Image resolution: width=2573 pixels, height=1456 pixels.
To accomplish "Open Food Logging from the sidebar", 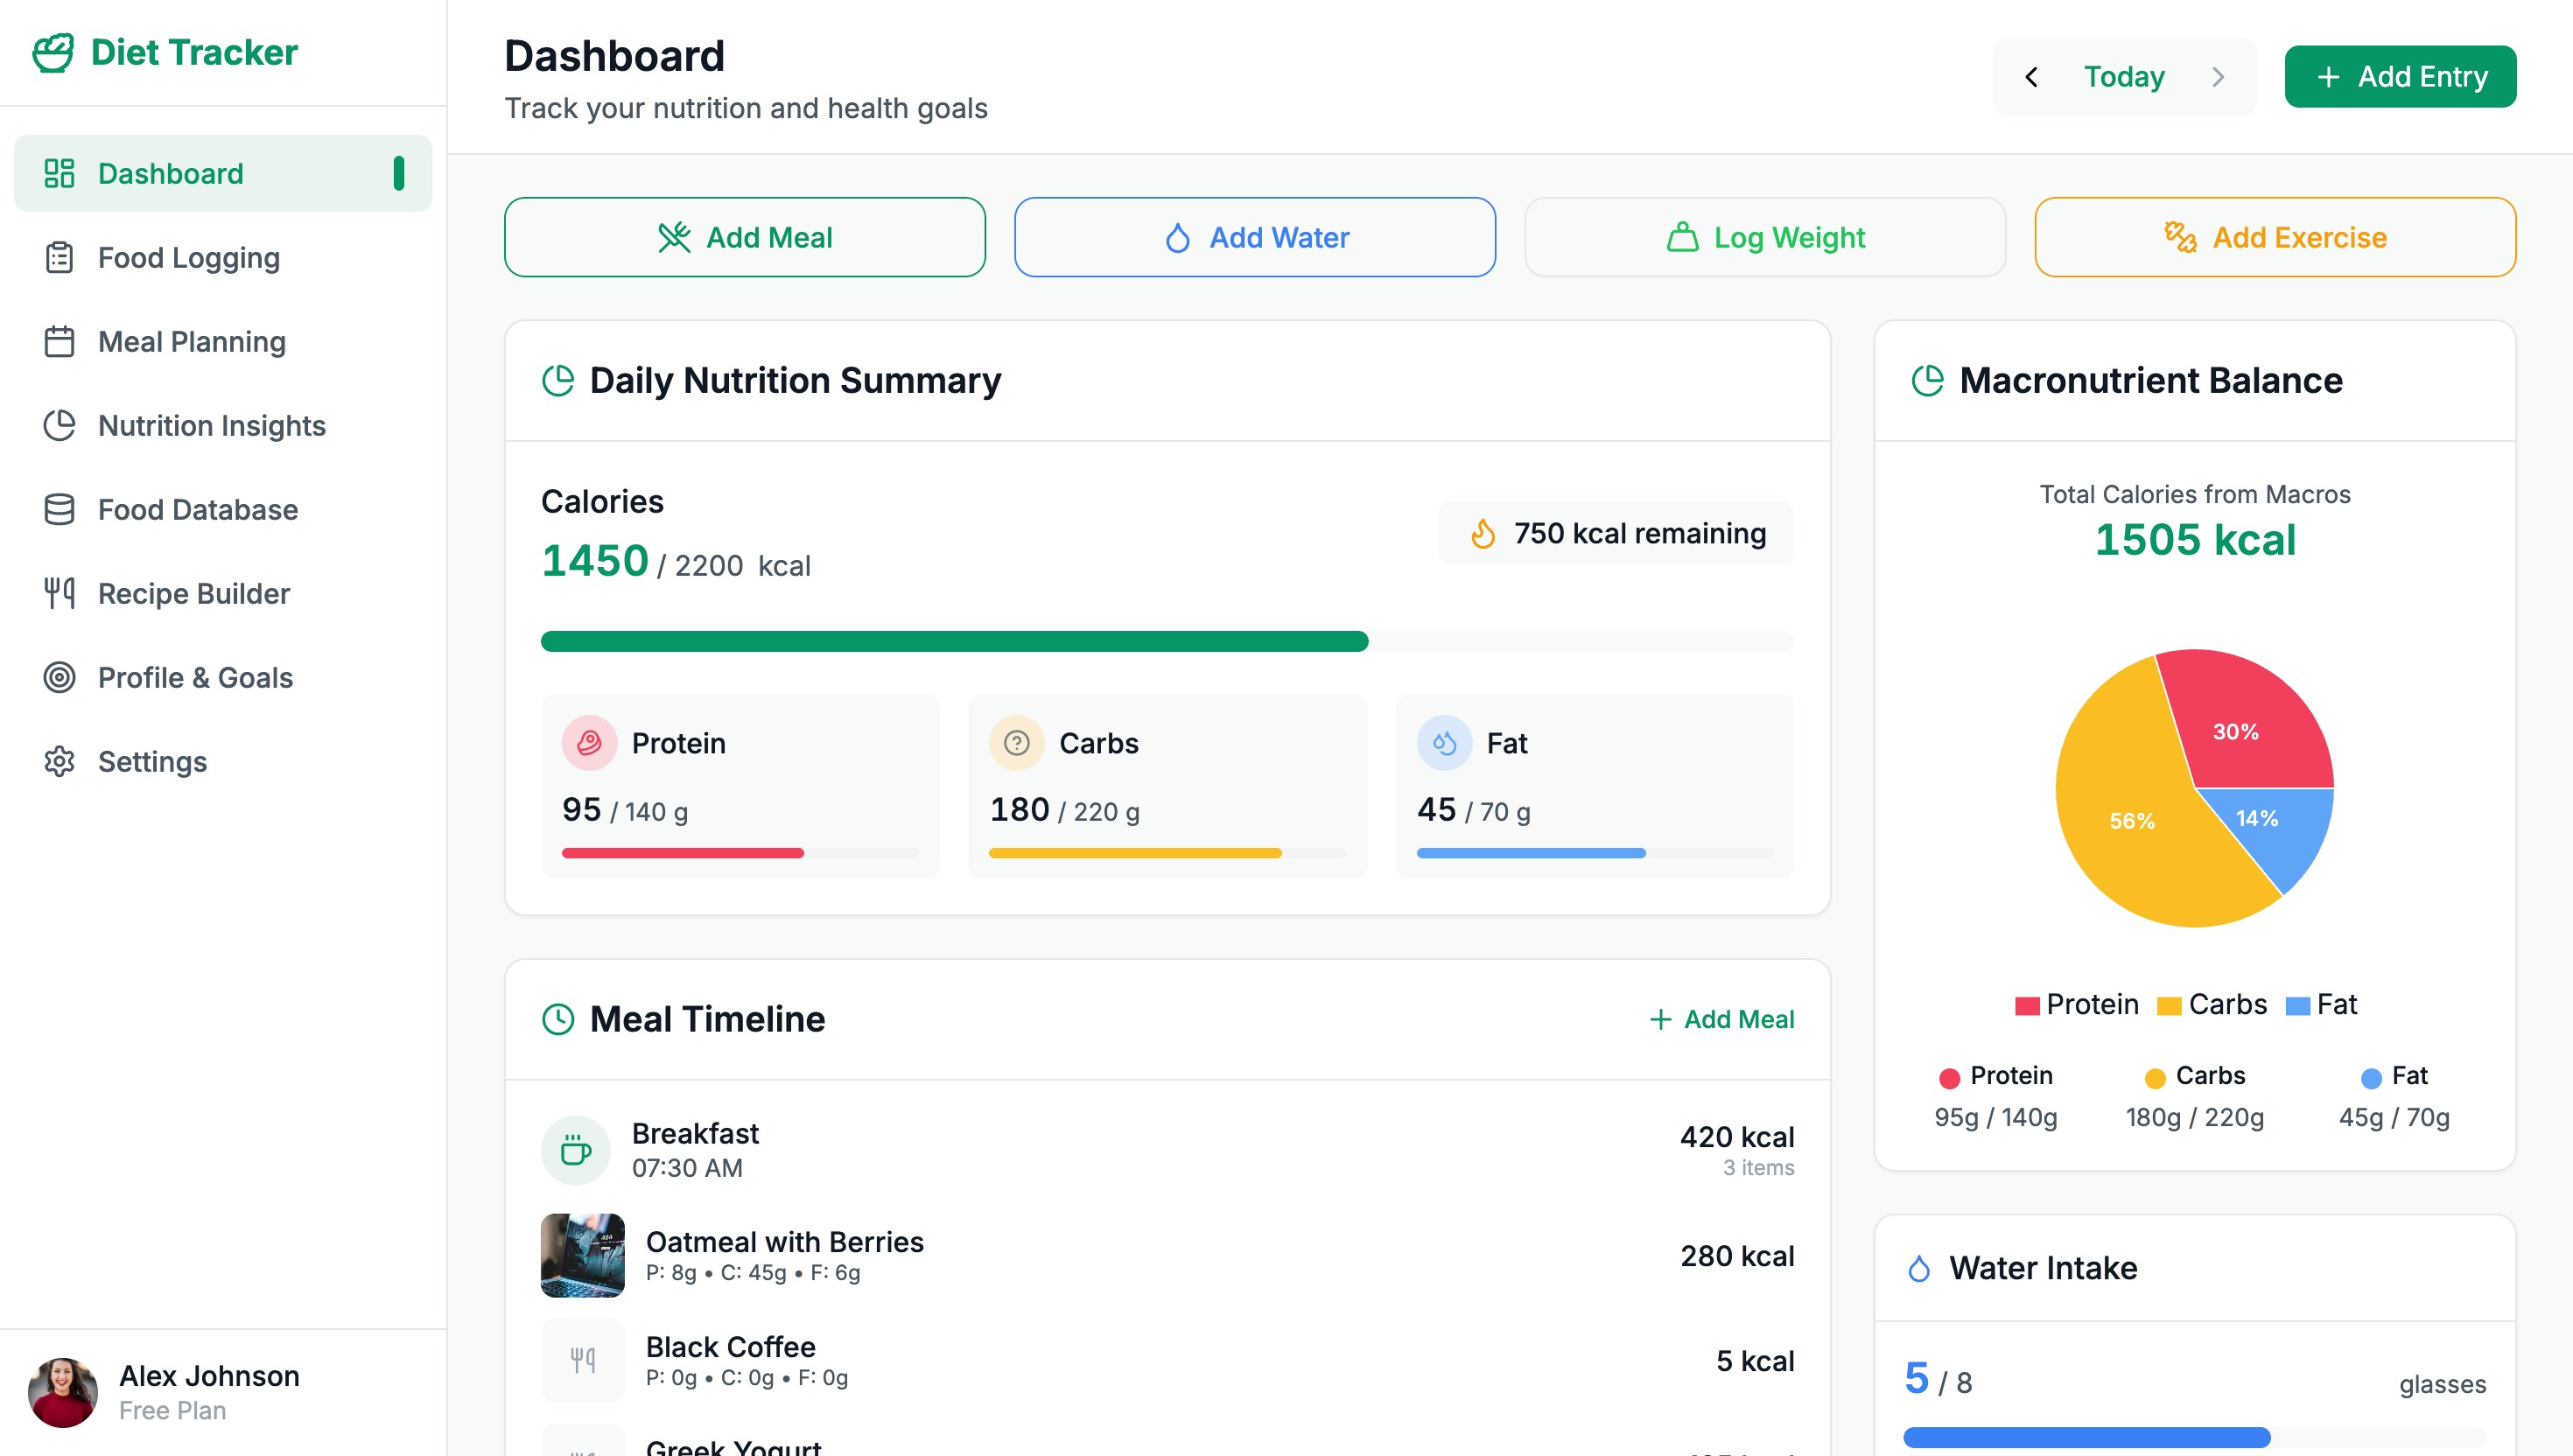I will click(189, 258).
